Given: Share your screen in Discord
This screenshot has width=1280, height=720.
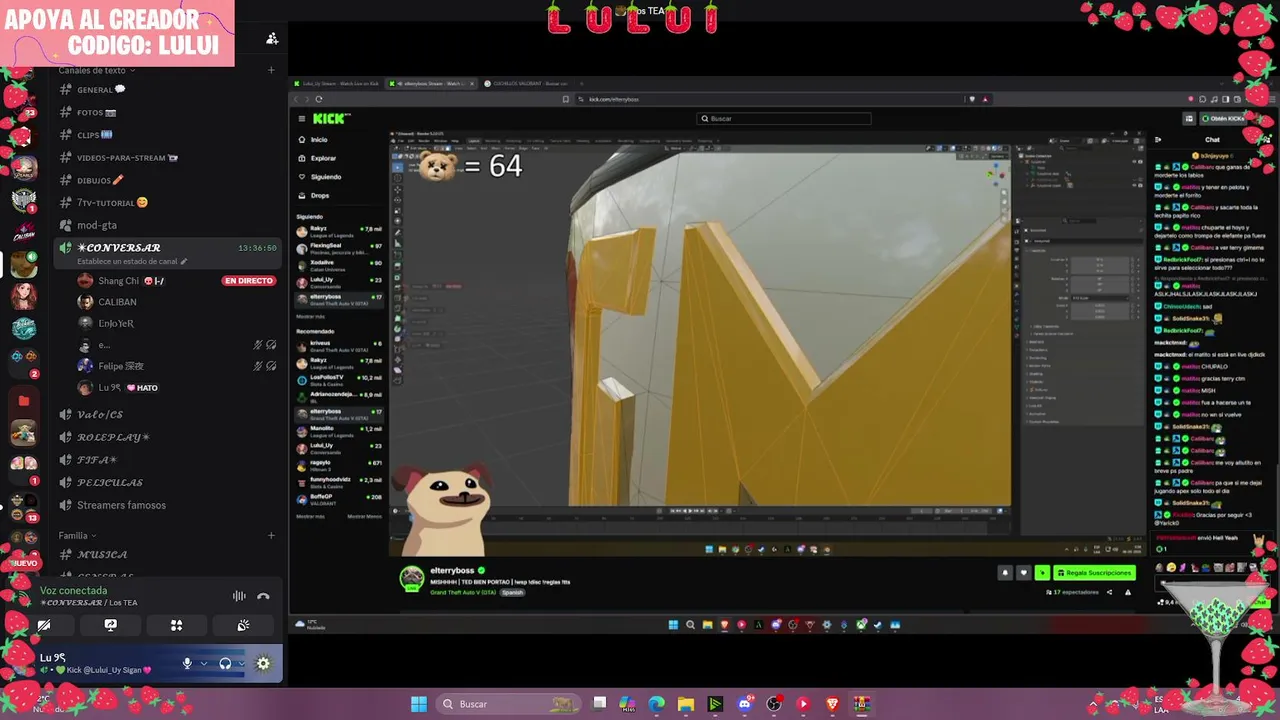Looking at the screenshot, I should (x=111, y=625).
